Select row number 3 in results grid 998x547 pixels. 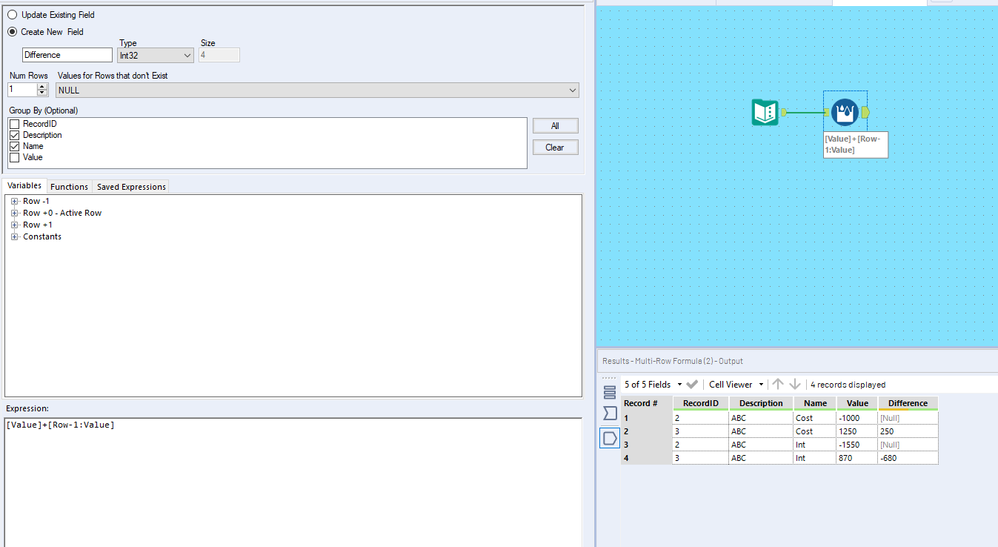click(x=647, y=445)
